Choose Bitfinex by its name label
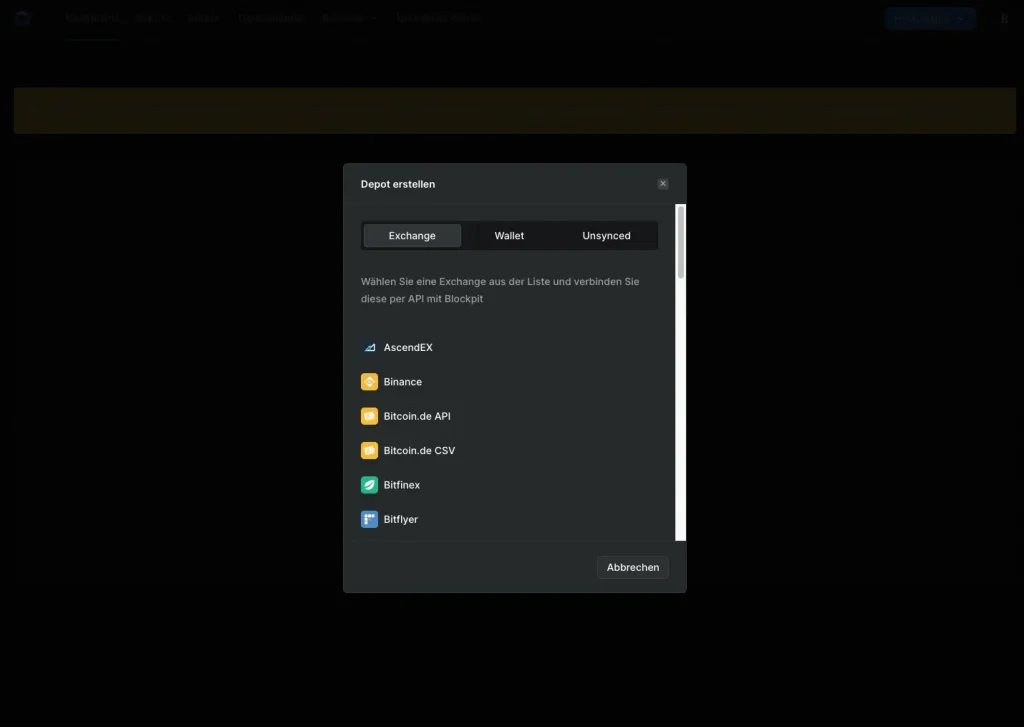This screenshot has height=727, width=1024. (x=402, y=485)
